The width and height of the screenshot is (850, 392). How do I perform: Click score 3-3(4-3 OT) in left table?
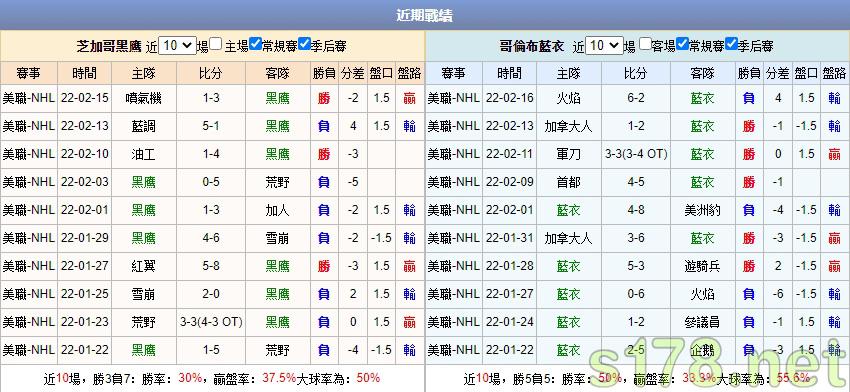(211, 322)
